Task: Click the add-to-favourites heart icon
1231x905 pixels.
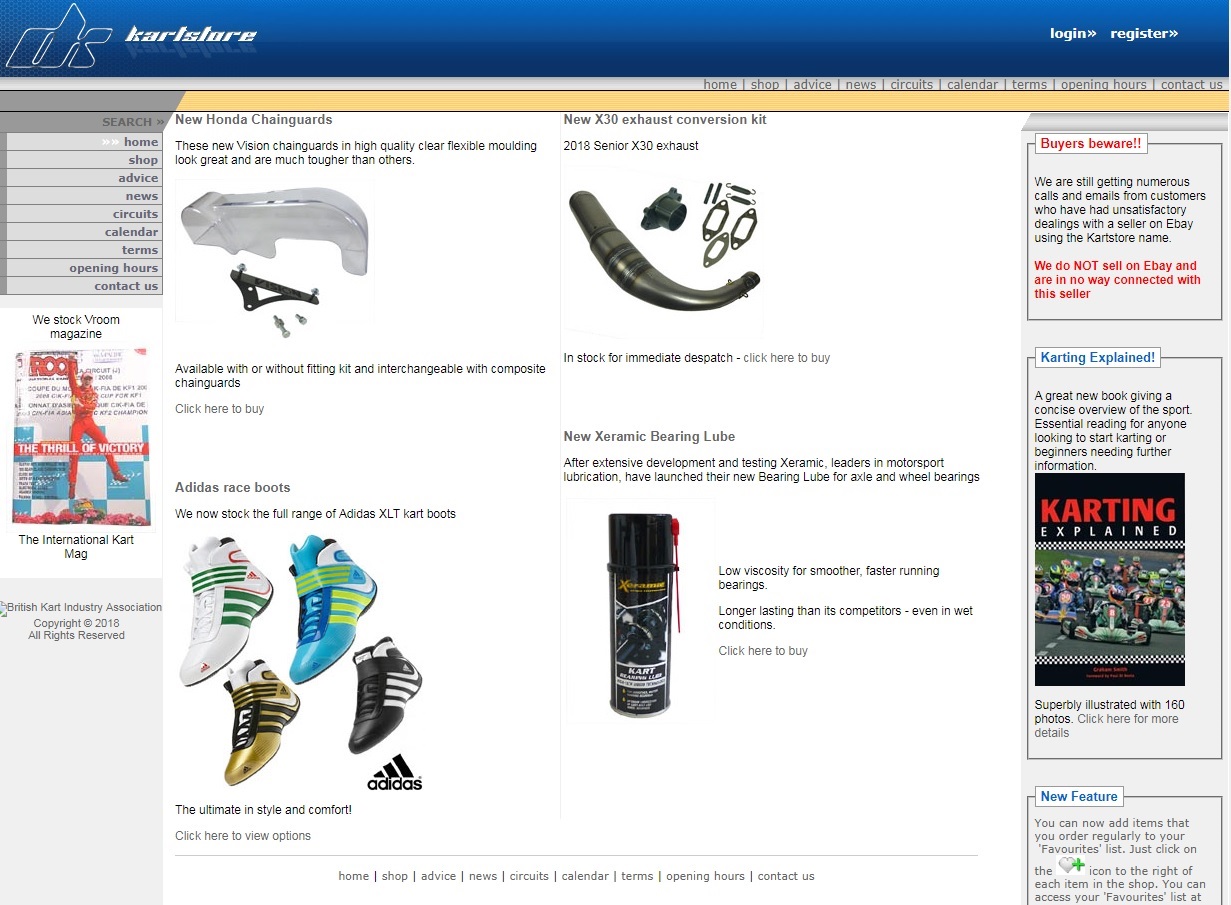Action: (1071, 865)
